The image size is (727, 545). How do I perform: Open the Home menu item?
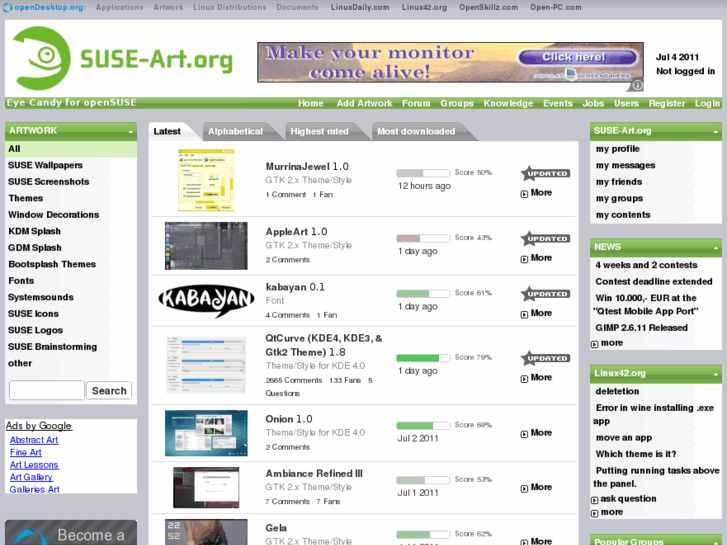click(311, 103)
